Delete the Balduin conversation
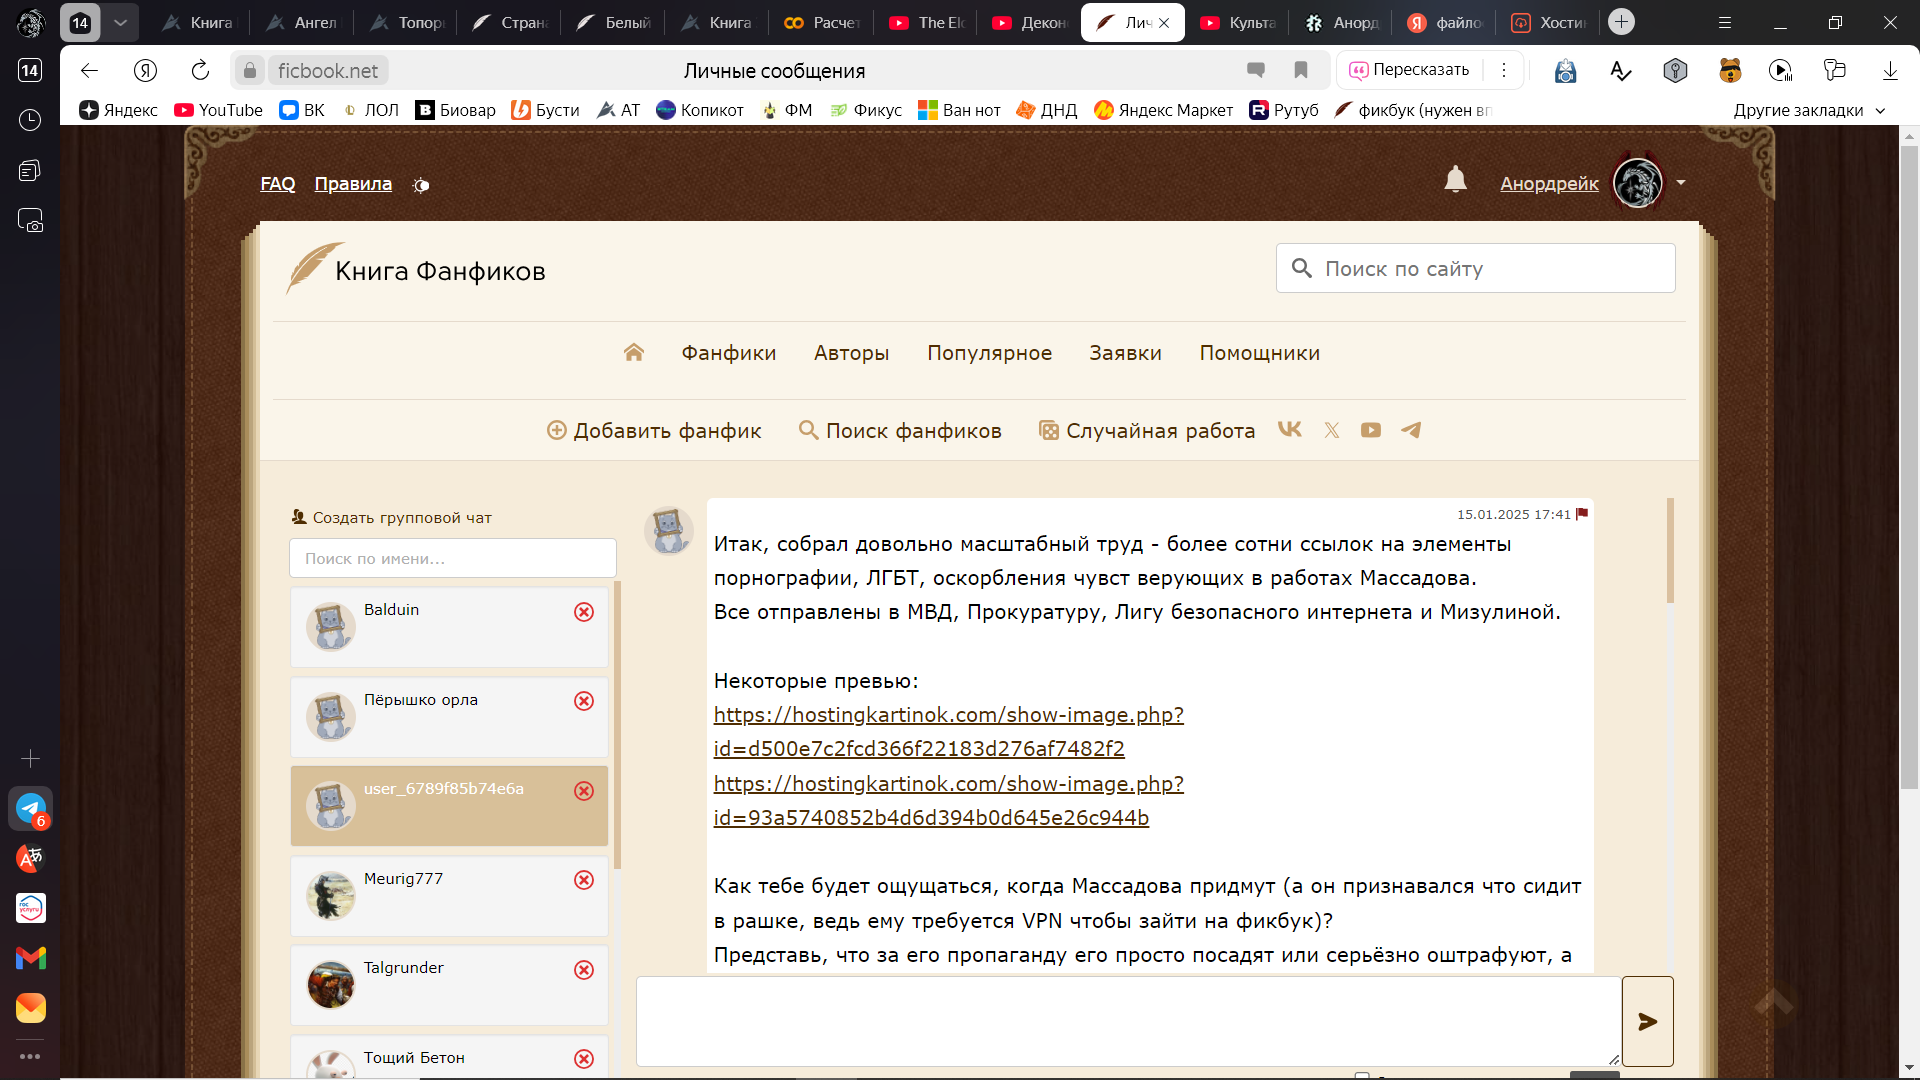 click(x=584, y=612)
